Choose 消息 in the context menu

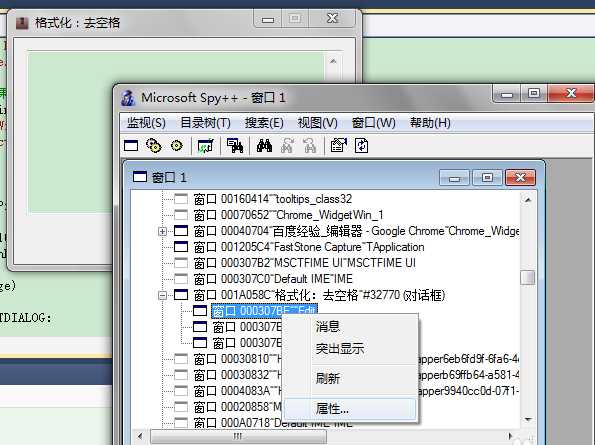(327, 327)
